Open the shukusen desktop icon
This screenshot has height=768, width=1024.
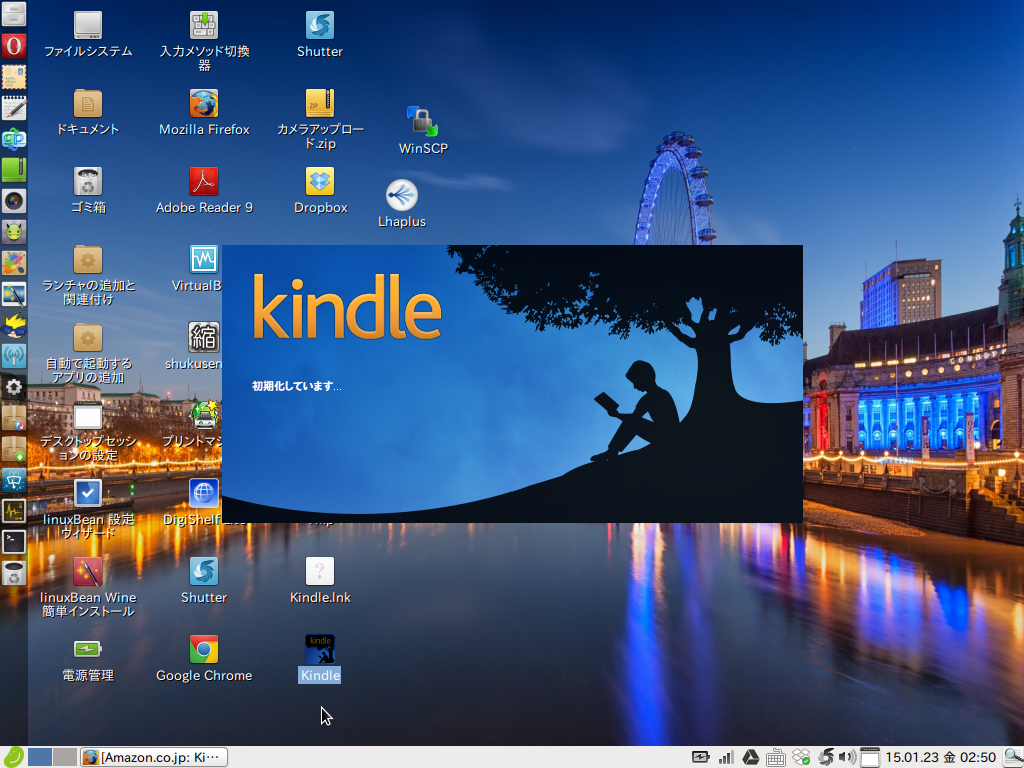pyautogui.click(x=204, y=338)
